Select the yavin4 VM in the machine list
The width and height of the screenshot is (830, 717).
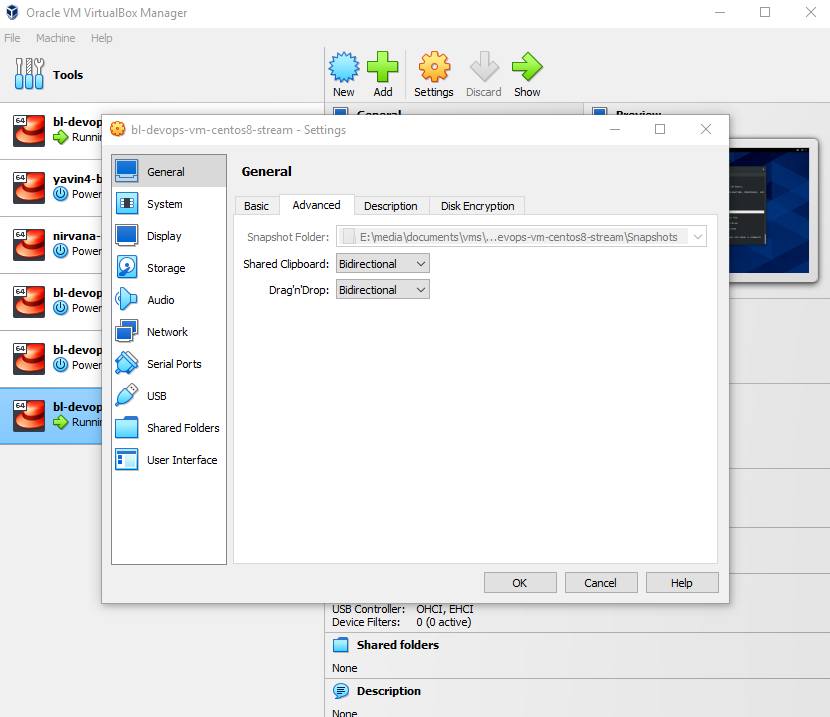tap(51, 187)
